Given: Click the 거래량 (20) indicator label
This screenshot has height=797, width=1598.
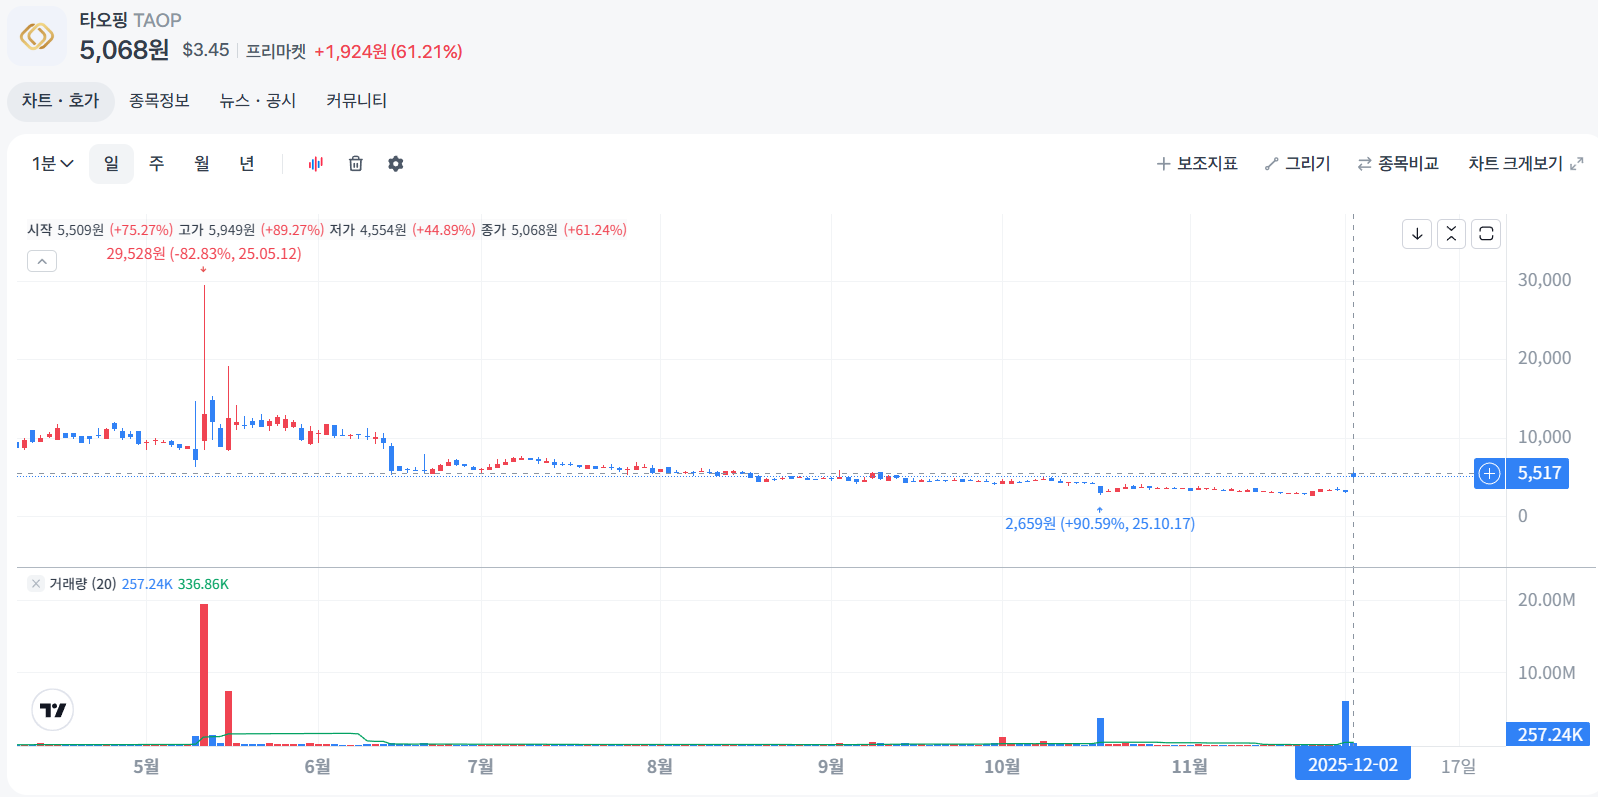Looking at the screenshot, I should 83,584.
